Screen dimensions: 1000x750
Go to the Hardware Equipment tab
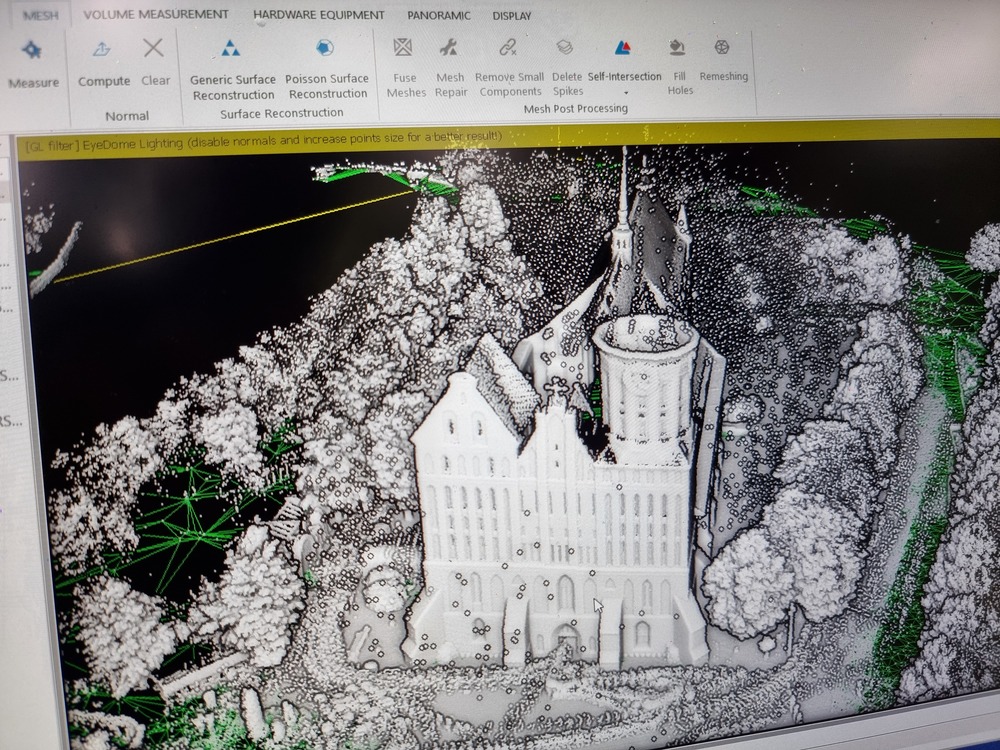[x=318, y=15]
